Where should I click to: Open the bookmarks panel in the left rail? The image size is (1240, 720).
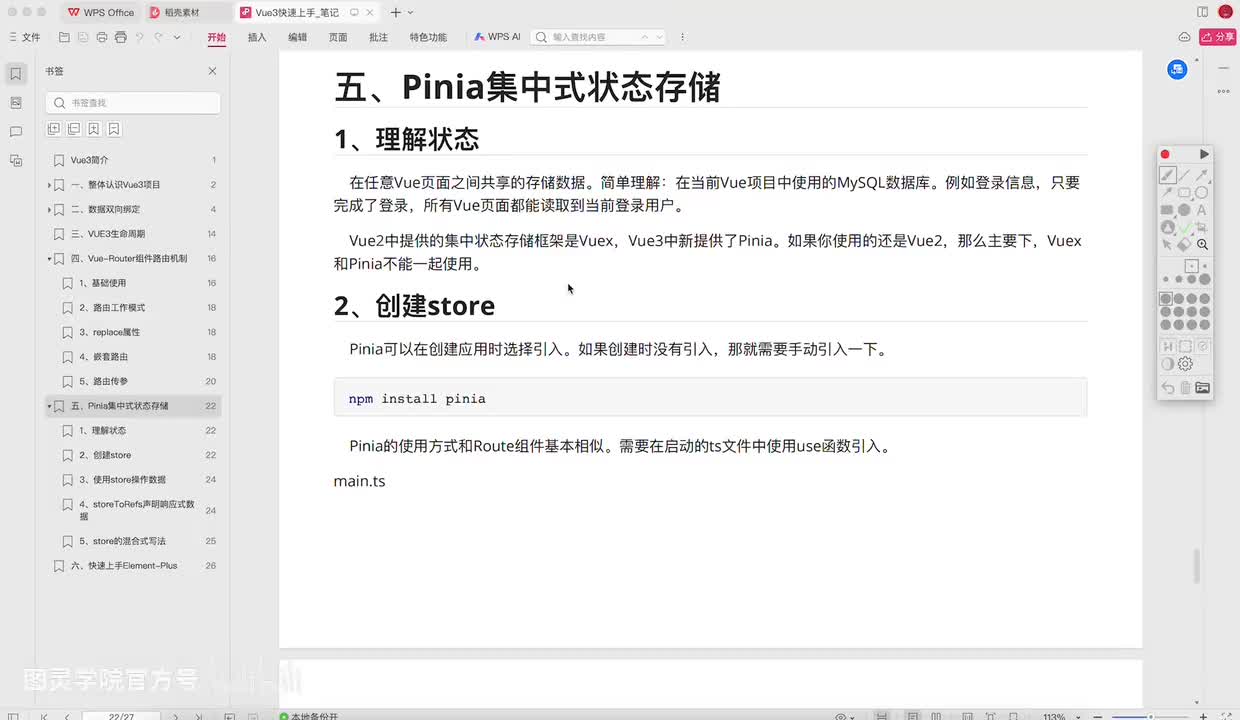(15, 74)
